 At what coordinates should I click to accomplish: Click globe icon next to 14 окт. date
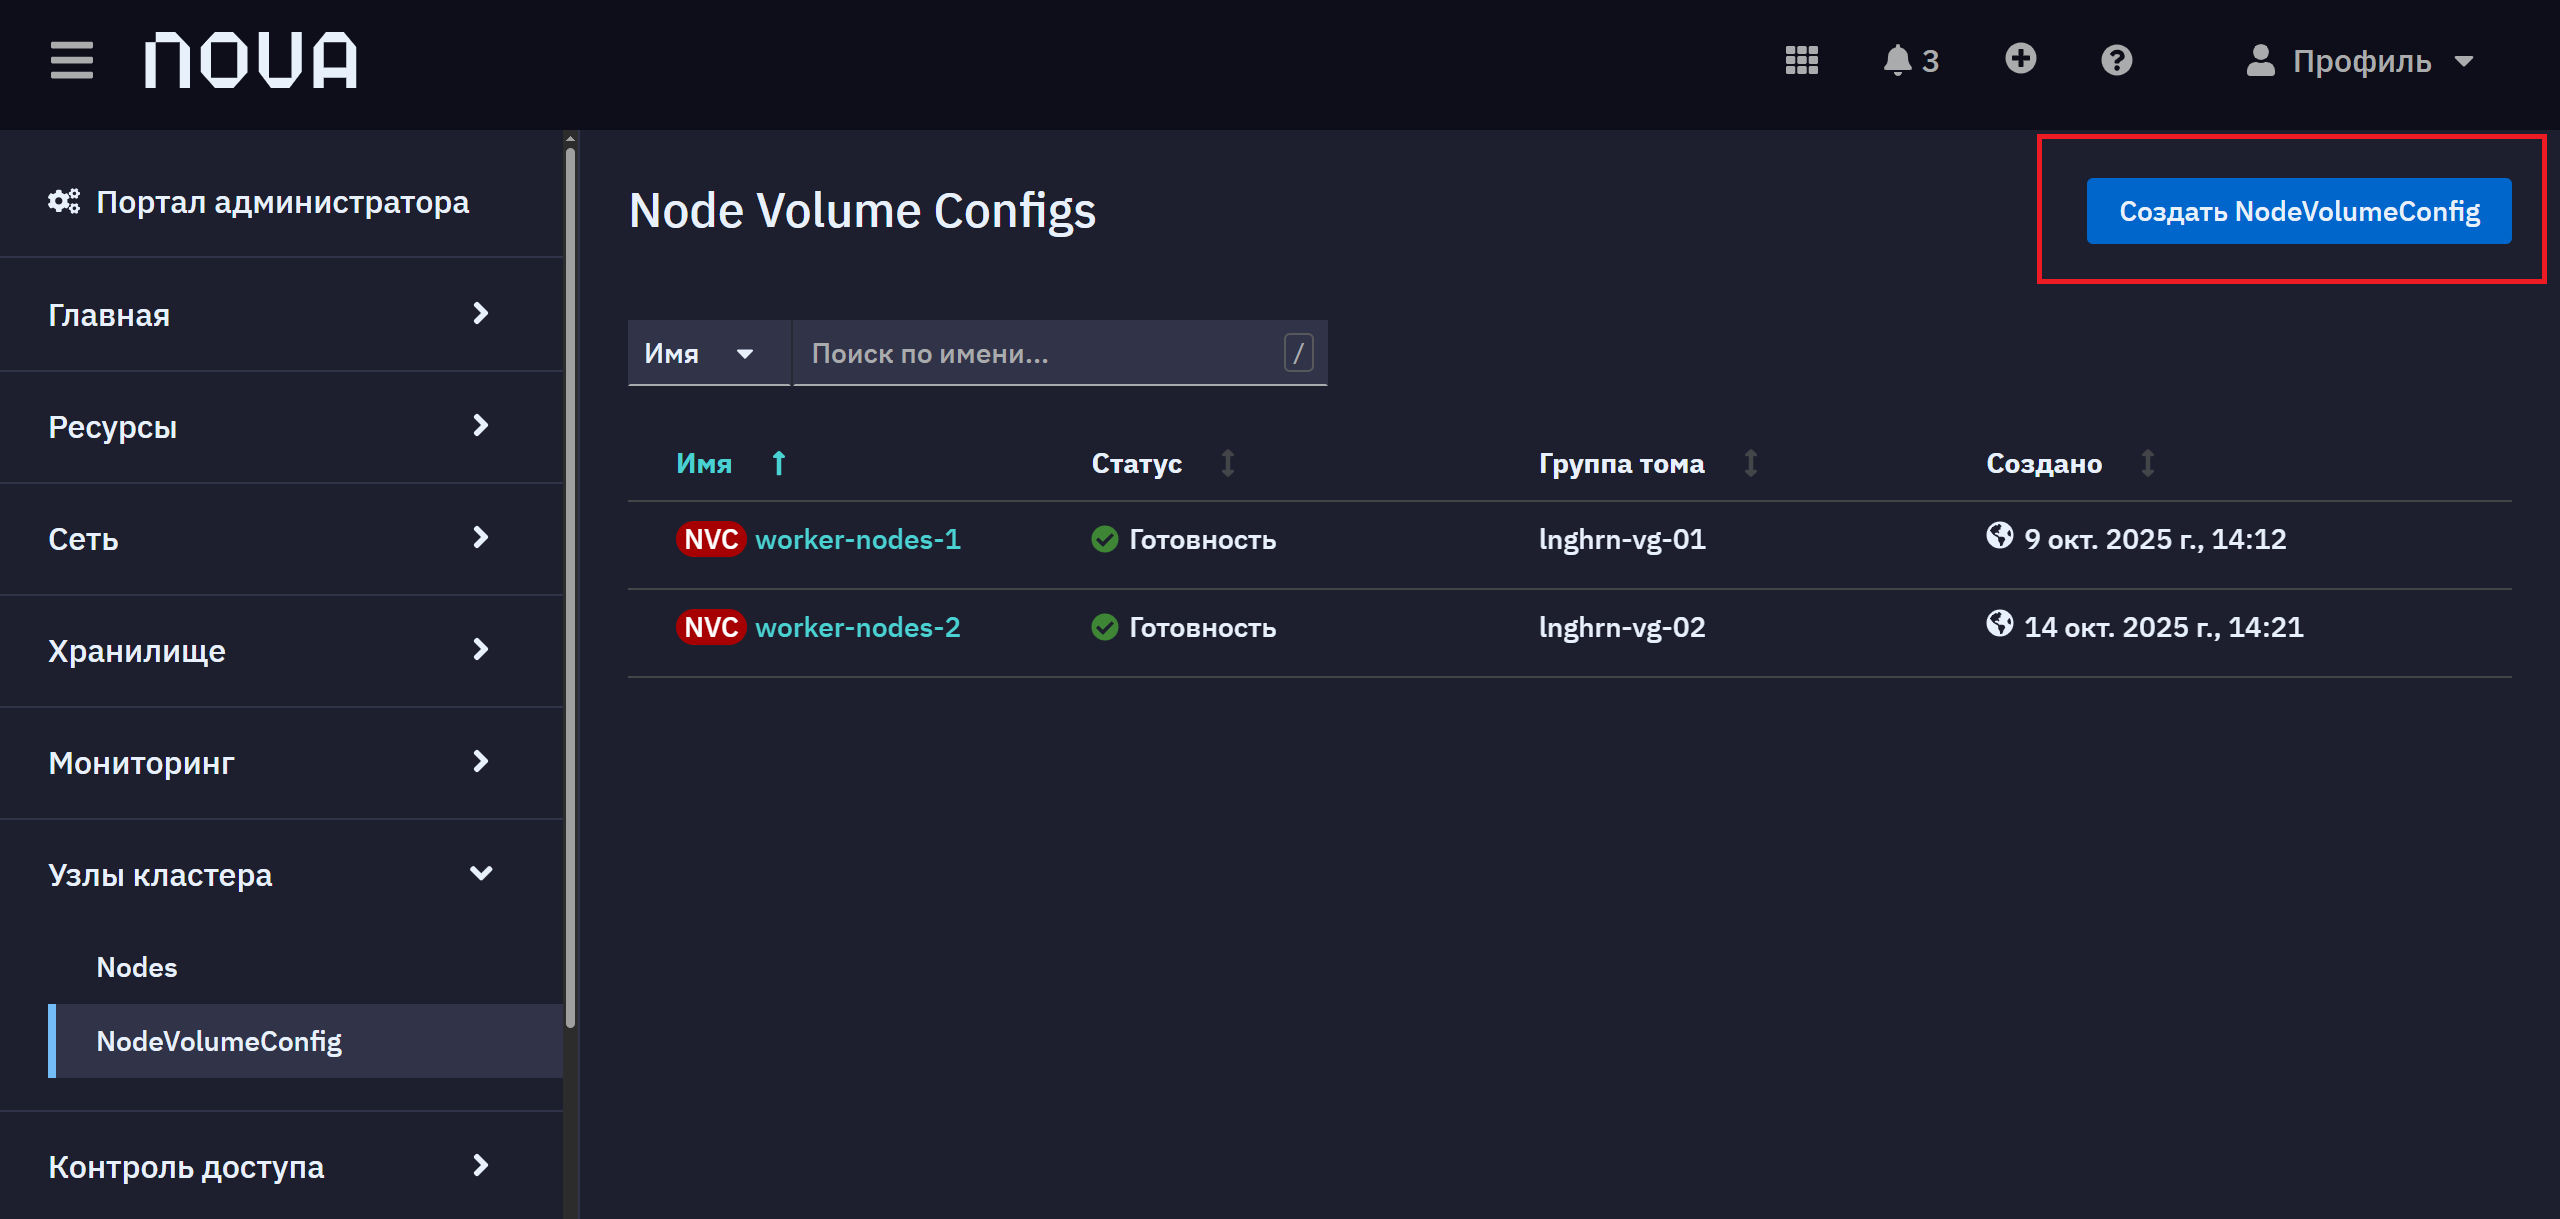click(1999, 624)
